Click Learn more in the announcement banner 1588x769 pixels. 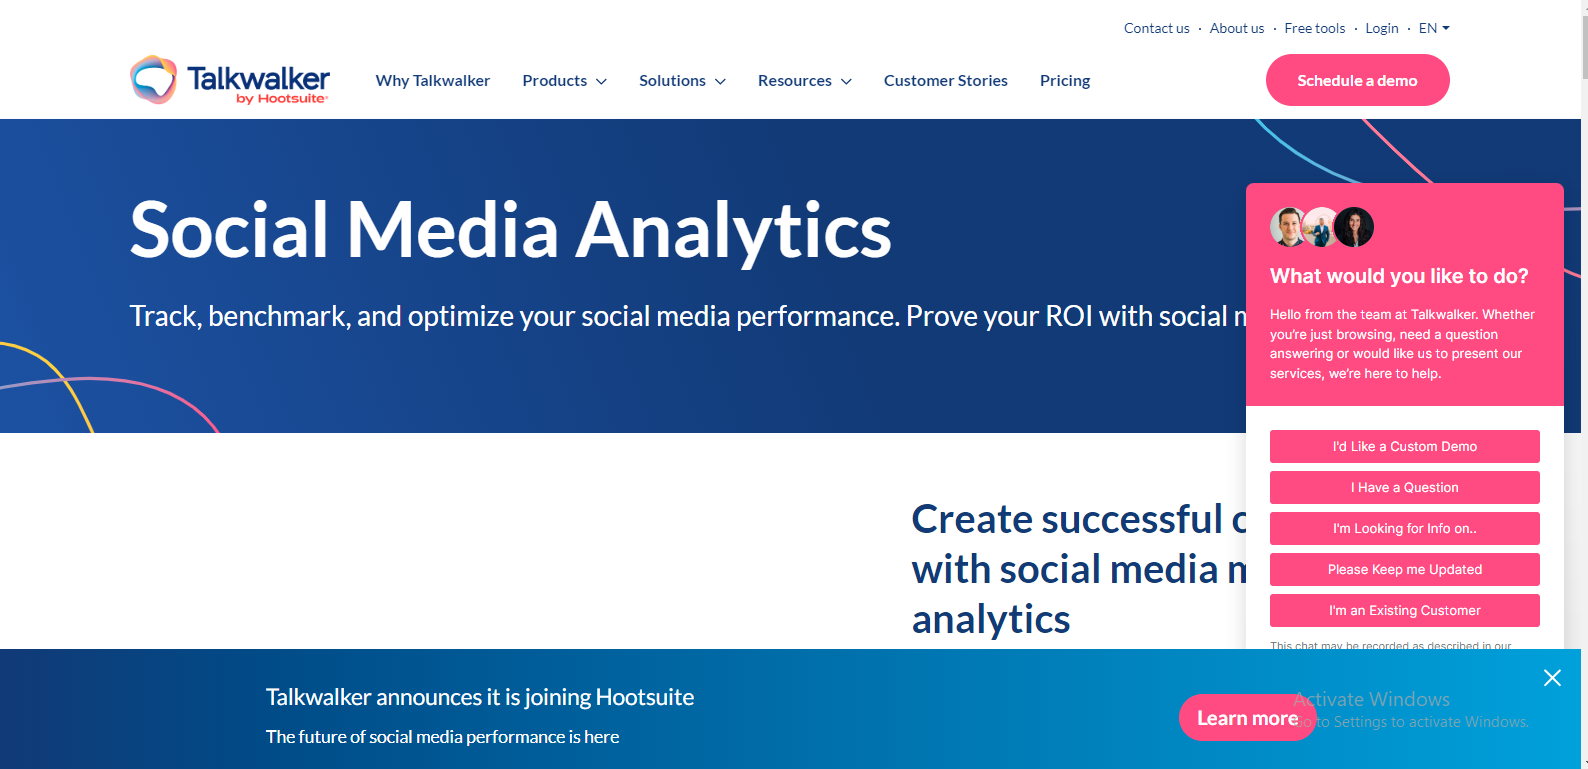click(1247, 717)
